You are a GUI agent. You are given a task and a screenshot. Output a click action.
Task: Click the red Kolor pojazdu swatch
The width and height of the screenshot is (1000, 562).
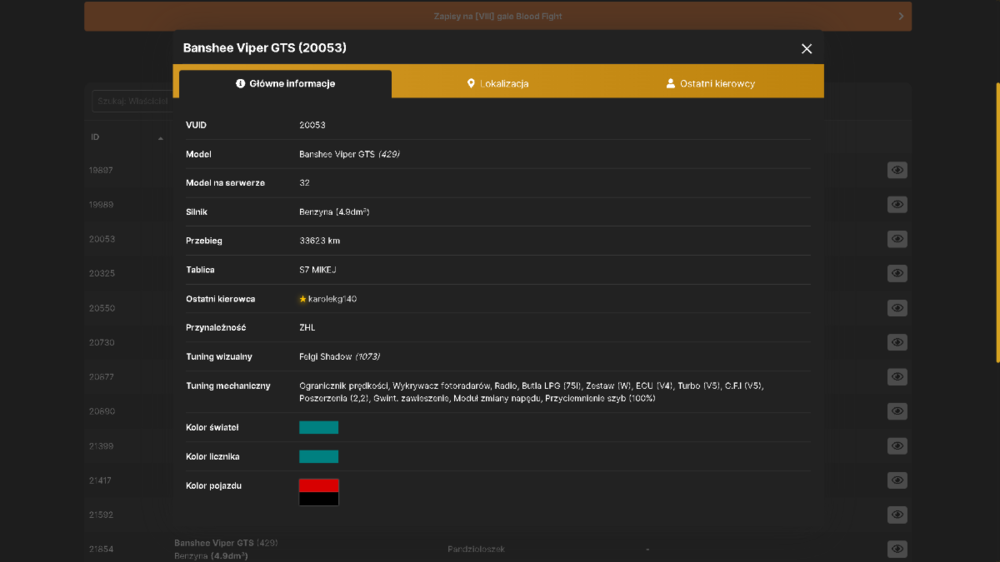tap(319, 485)
